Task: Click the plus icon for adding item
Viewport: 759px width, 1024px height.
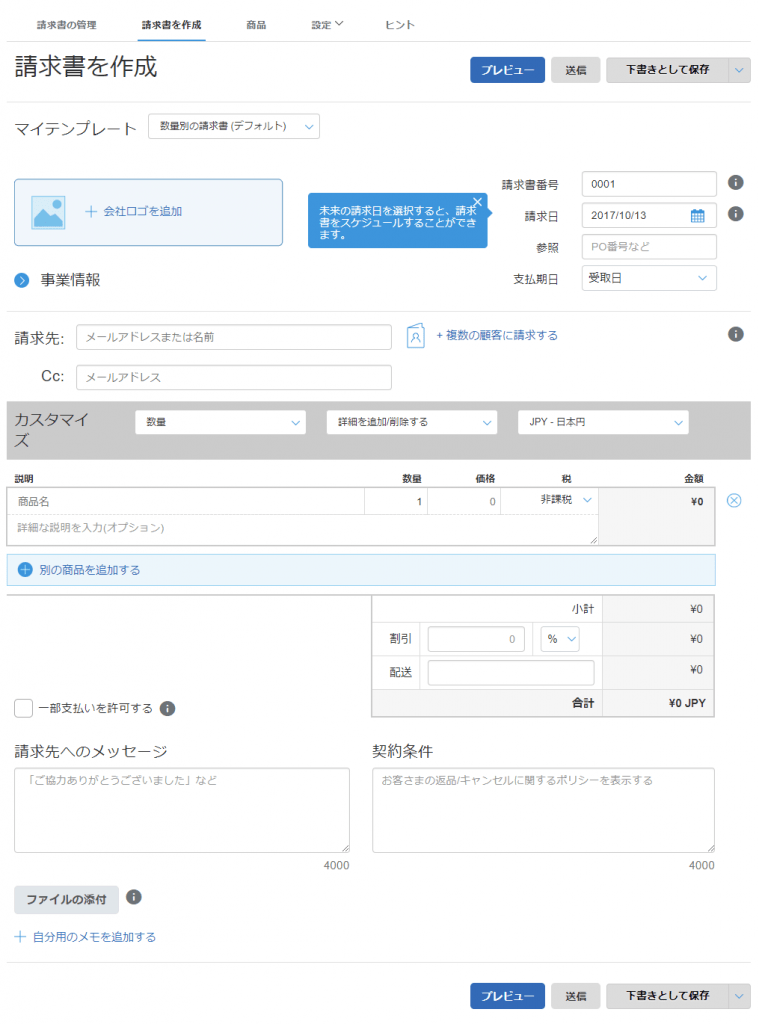Action: click(x=25, y=569)
